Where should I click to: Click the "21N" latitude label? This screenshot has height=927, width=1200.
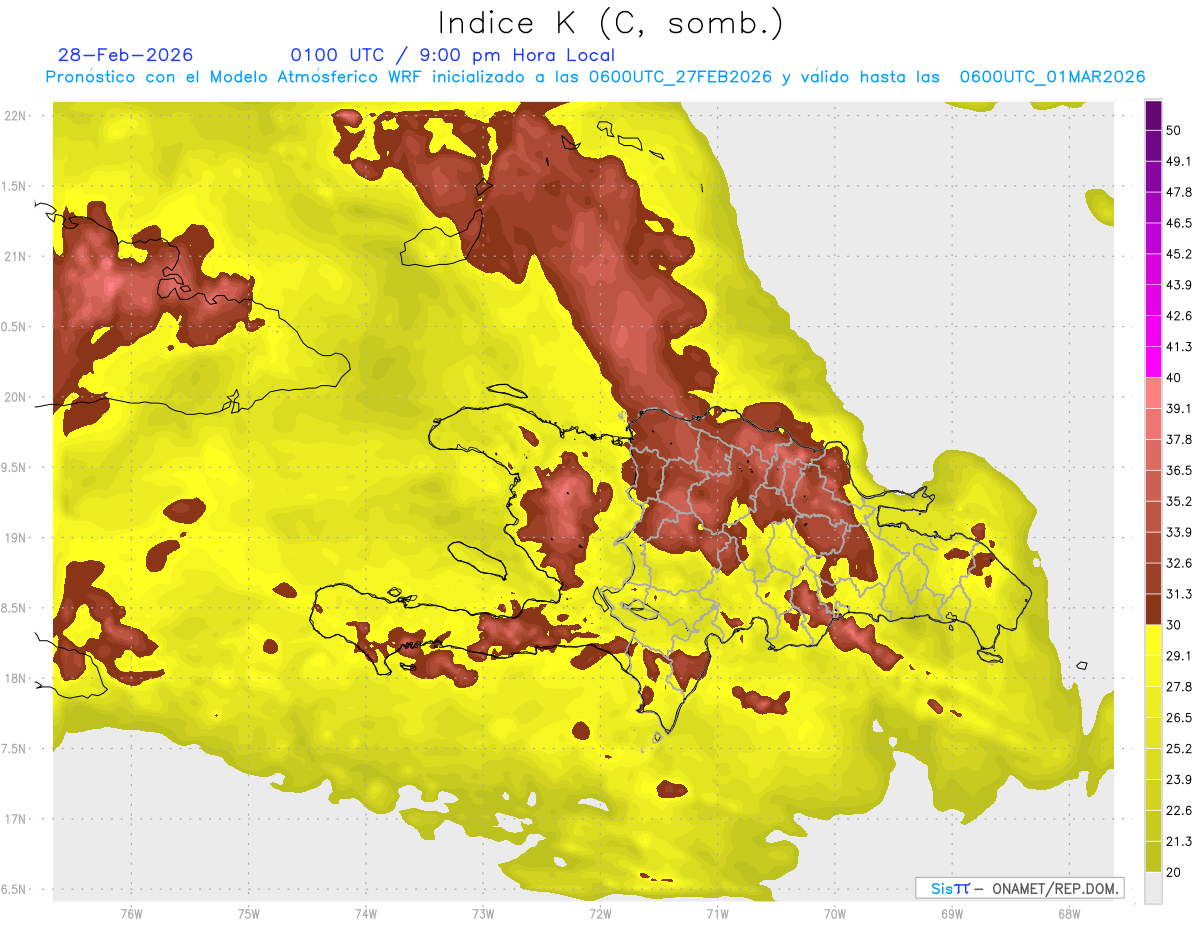pos(17,256)
